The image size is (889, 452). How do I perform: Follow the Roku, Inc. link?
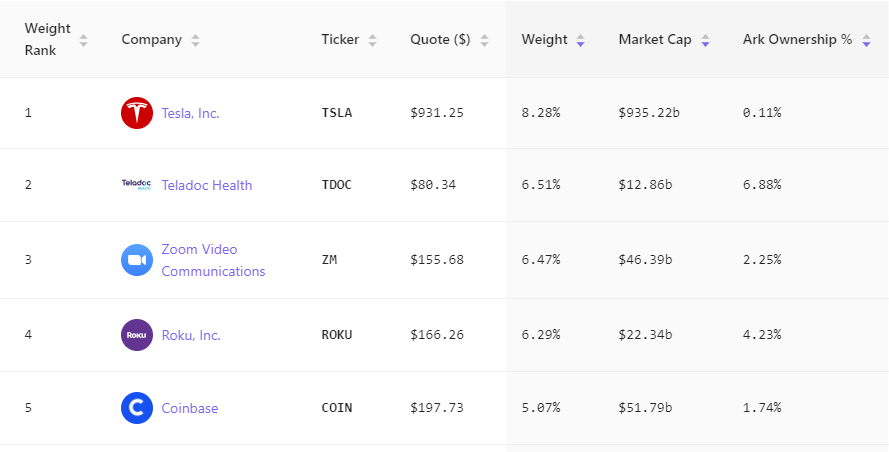pos(190,335)
